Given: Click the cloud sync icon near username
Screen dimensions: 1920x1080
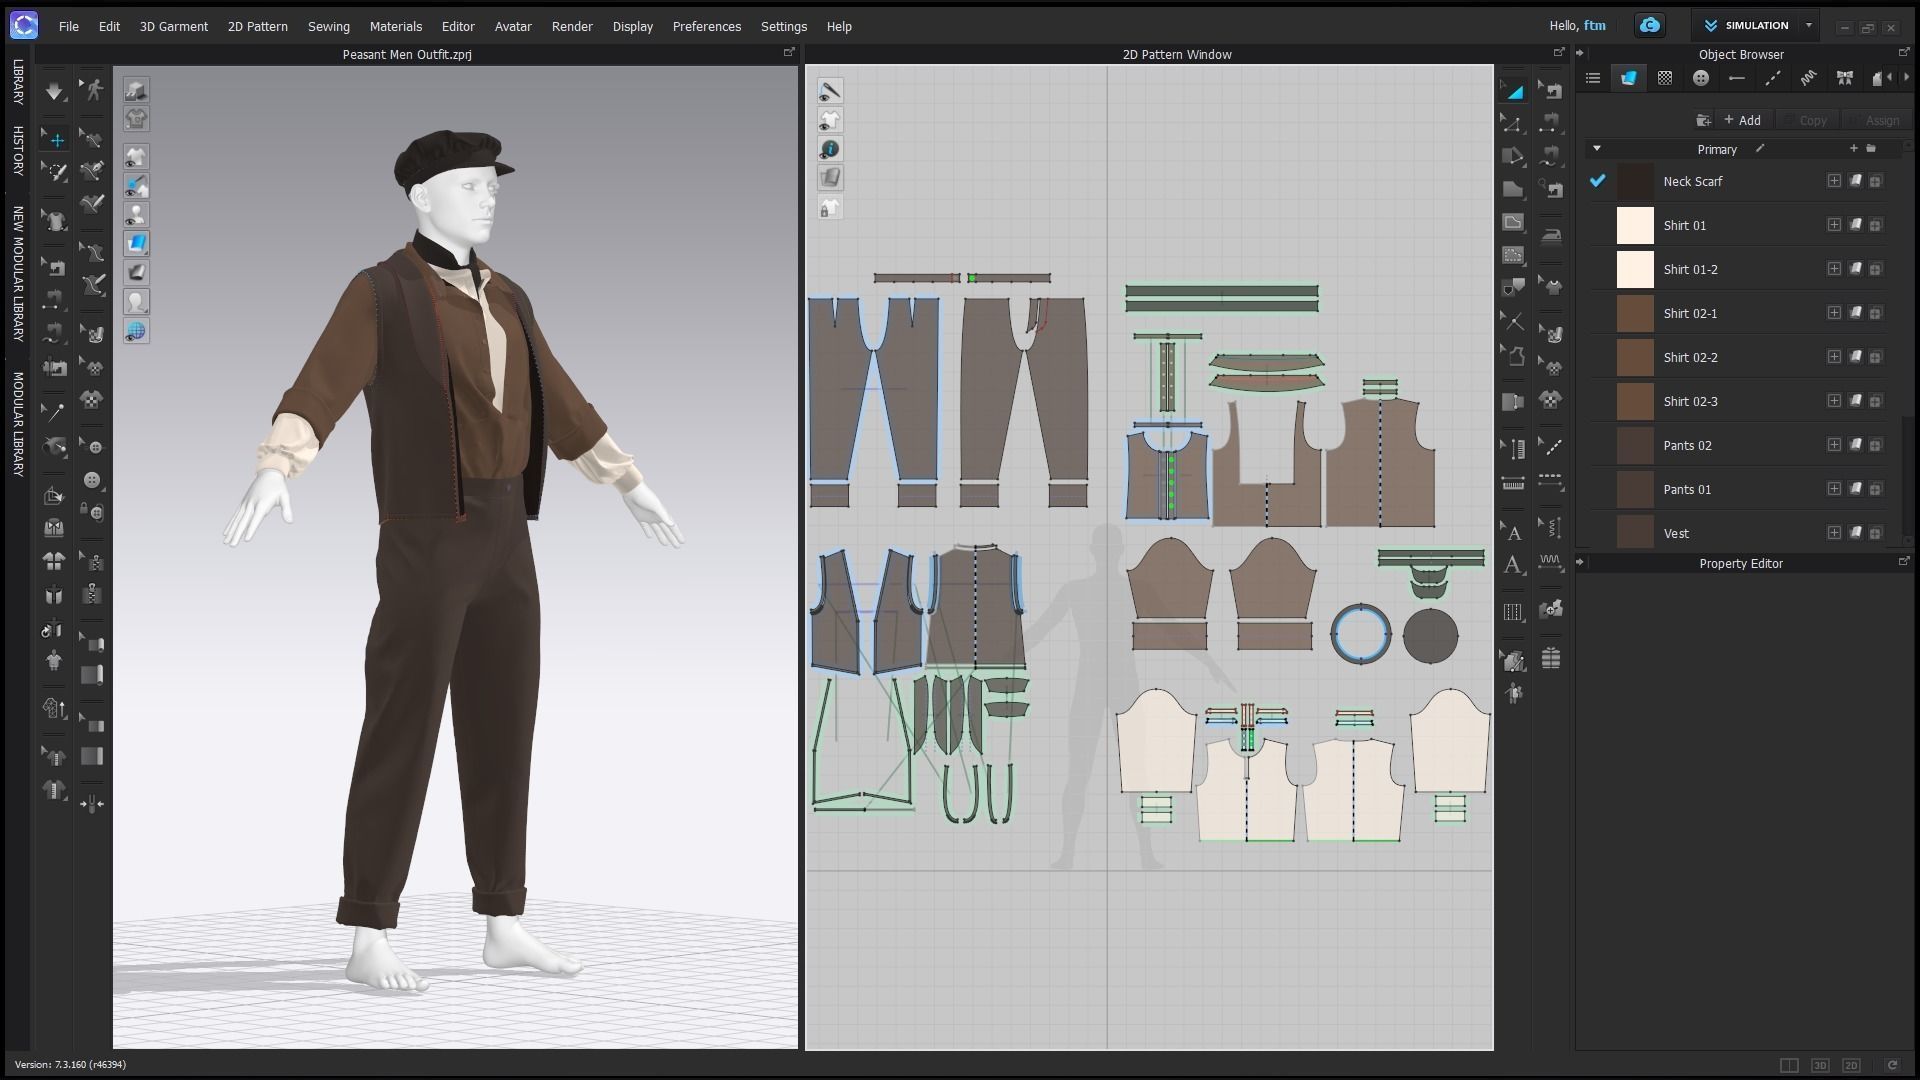Looking at the screenshot, I should point(1650,26).
